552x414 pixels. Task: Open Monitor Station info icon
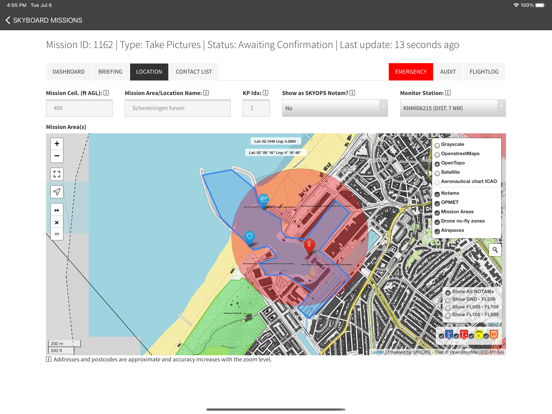[x=448, y=93]
